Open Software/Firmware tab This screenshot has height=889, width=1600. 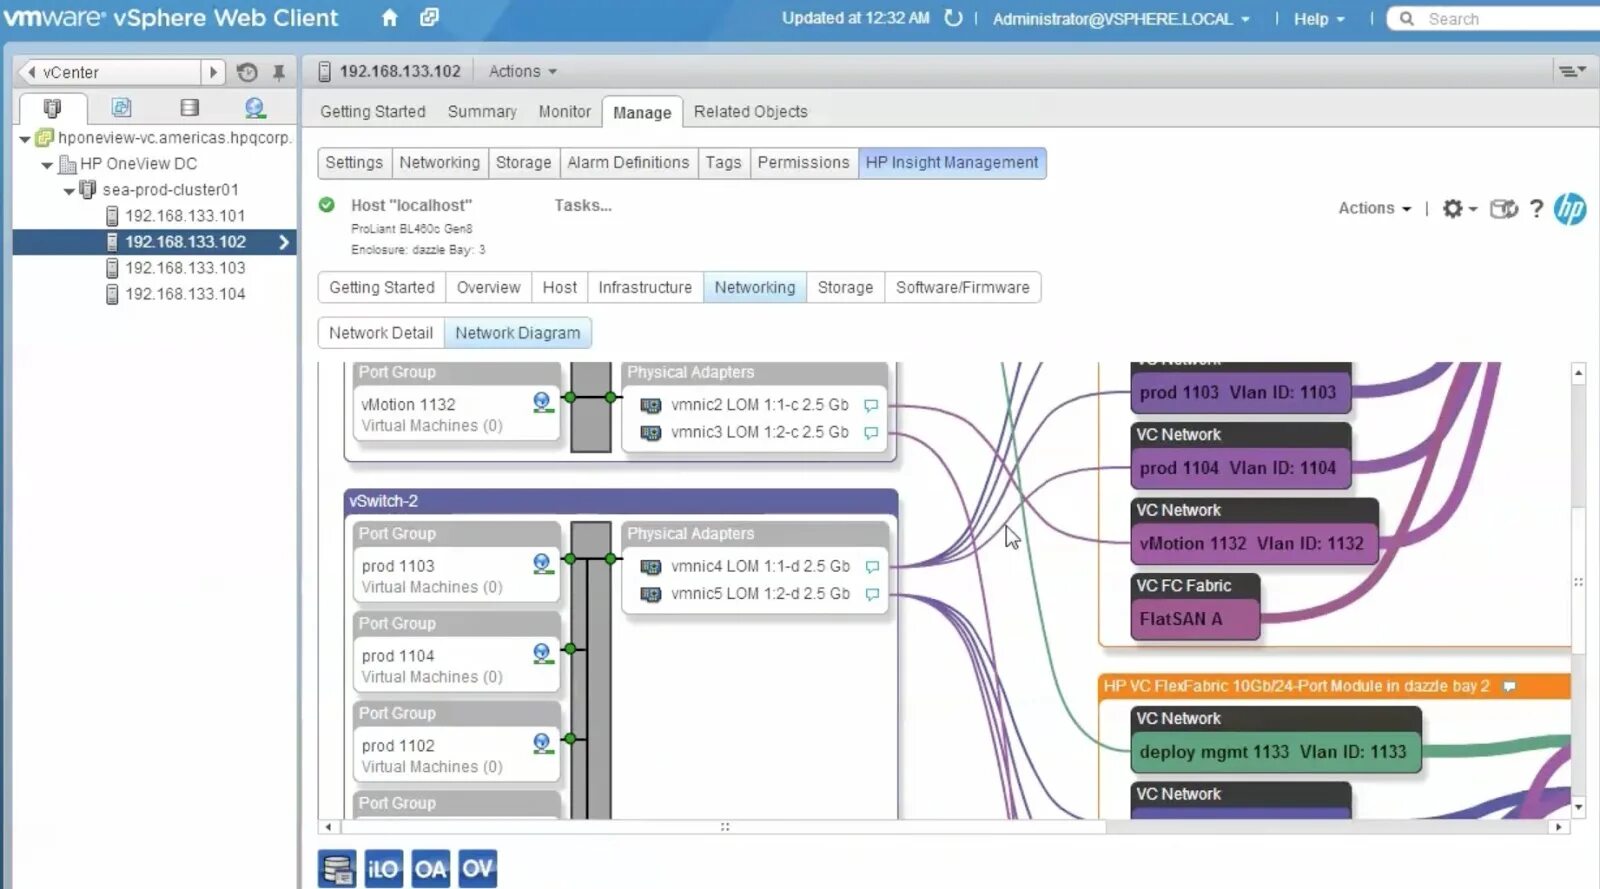963,288
